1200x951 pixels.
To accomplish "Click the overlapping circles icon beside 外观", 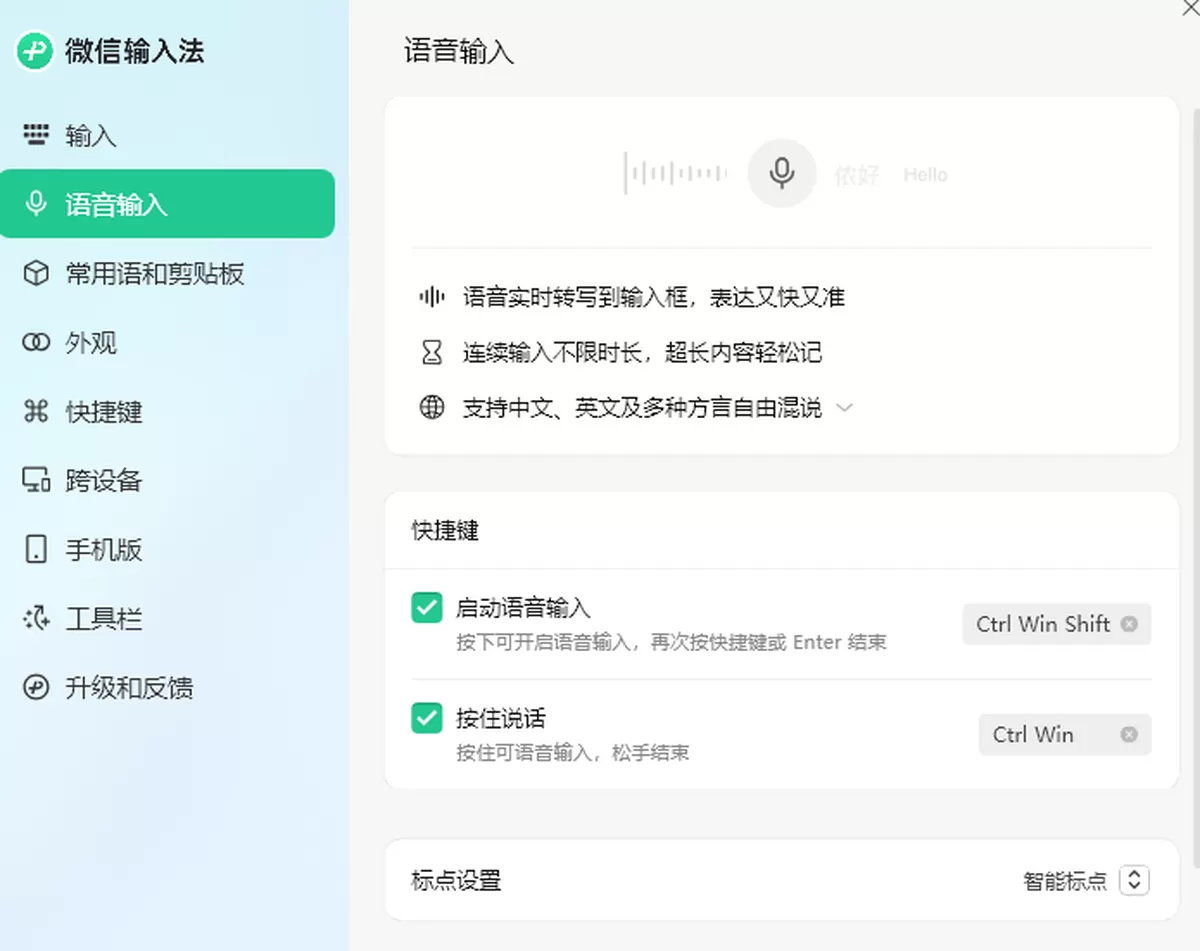I will 36,343.
